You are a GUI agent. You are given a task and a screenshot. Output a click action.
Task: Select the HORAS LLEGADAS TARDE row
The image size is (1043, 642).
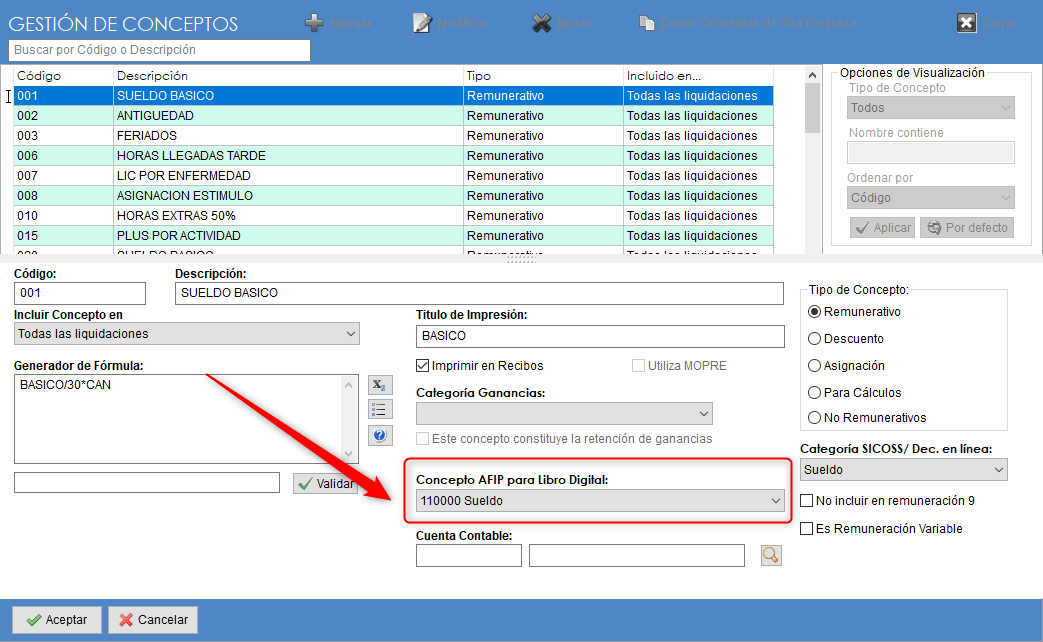tap(394, 156)
